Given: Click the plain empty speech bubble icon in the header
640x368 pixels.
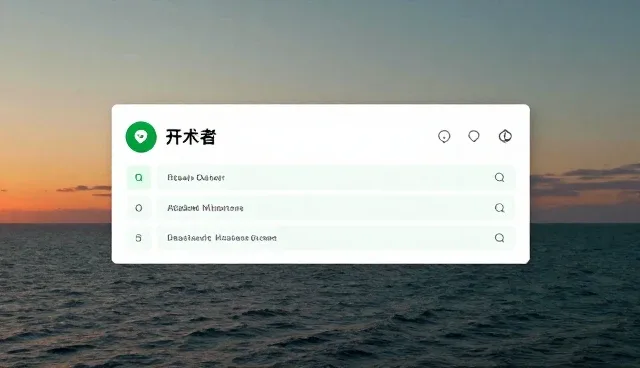Looking at the screenshot, I should click(x=473, y=136).
